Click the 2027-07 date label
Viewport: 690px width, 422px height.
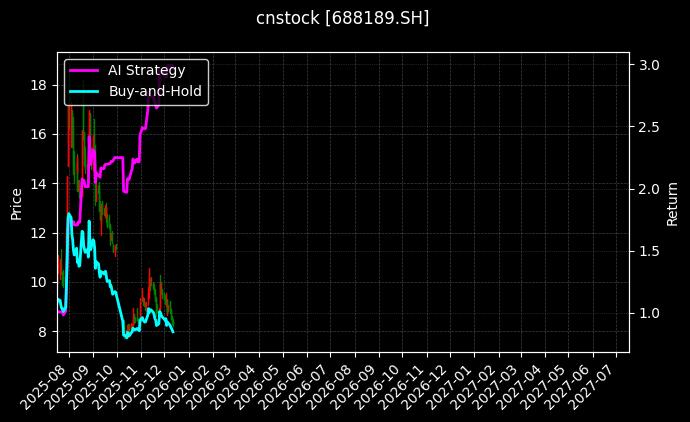pyautogui.click(x=591, y=387)
